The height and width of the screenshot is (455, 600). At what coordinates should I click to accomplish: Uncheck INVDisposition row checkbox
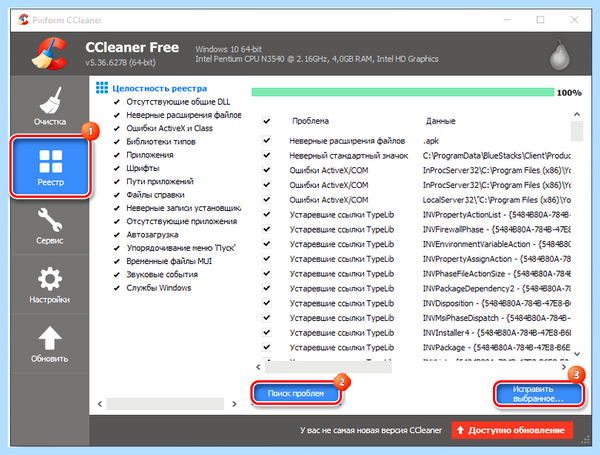tap(267, 303)
